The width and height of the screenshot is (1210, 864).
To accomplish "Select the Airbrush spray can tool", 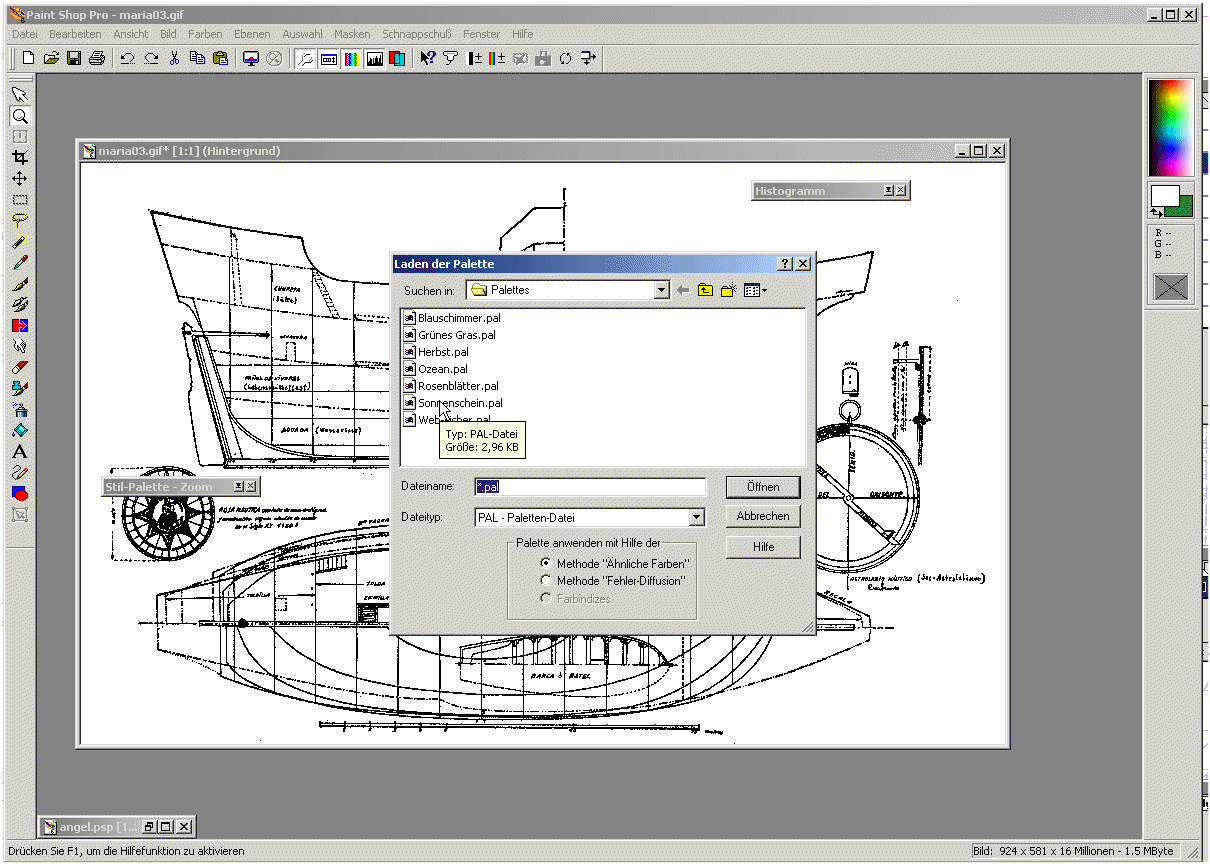I will (19, 410).
